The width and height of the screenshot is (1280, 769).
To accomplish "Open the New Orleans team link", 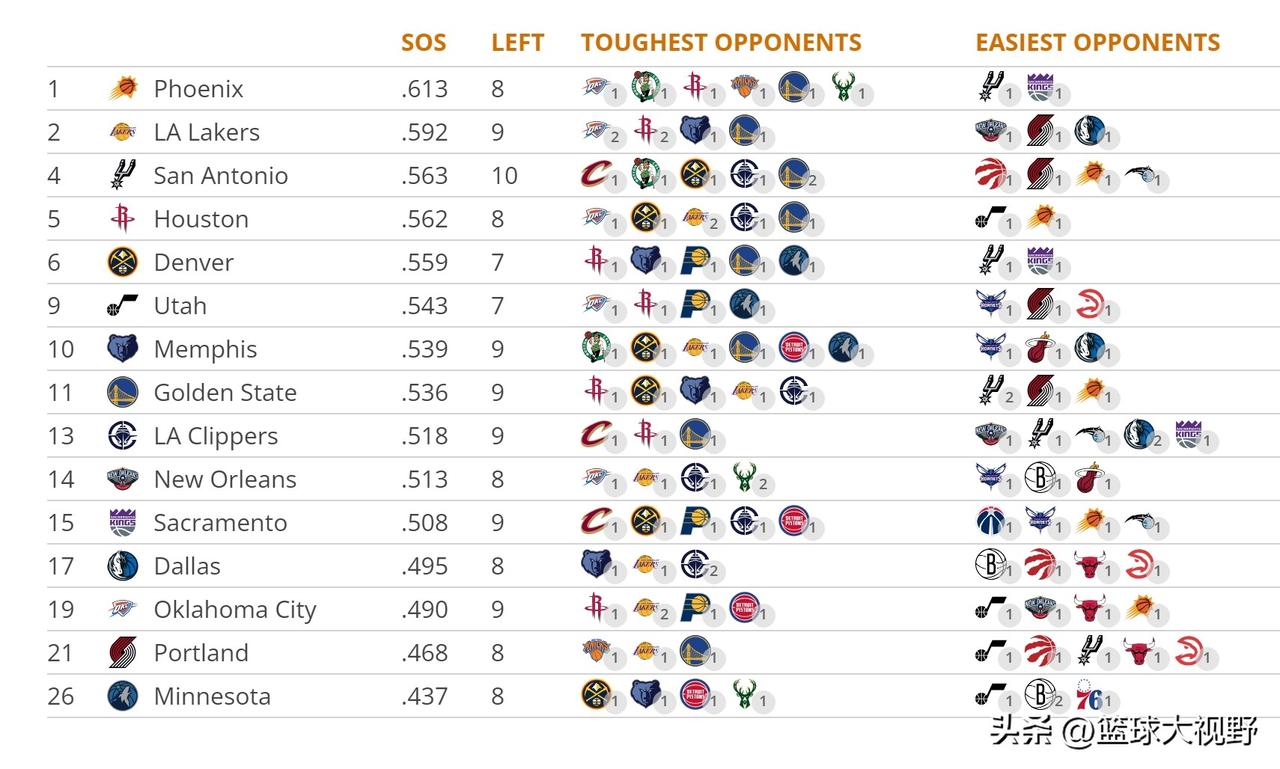I will click(225, 479).
